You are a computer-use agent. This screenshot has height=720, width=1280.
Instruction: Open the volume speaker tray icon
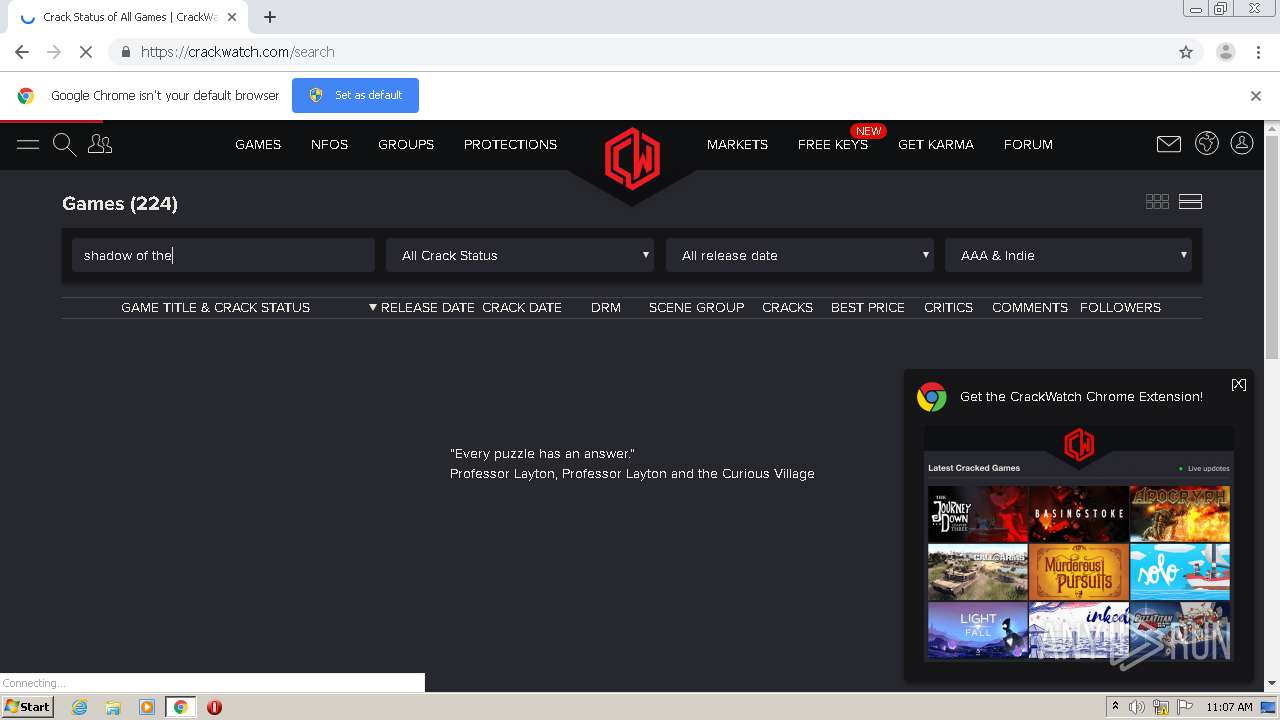click(1136, 707)
